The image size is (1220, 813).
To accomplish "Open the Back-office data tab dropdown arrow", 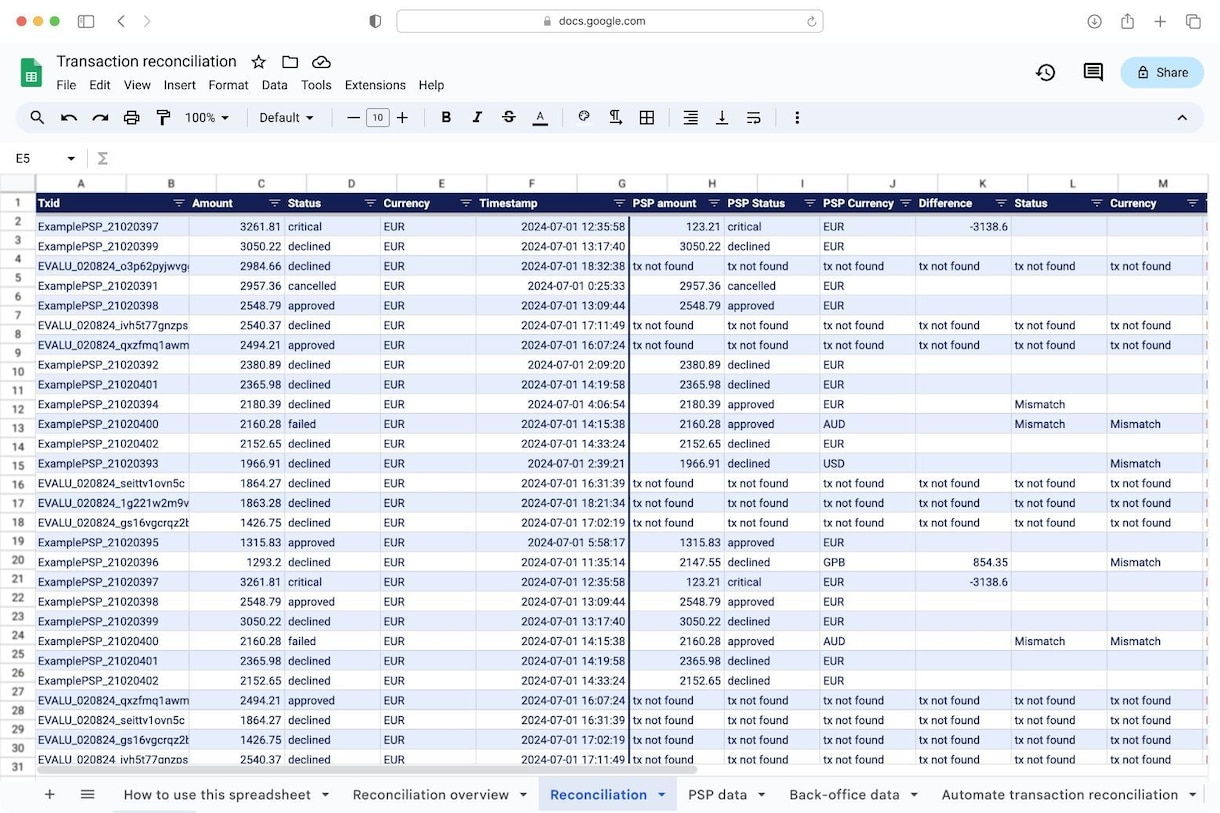I will (x=914, y=795).
